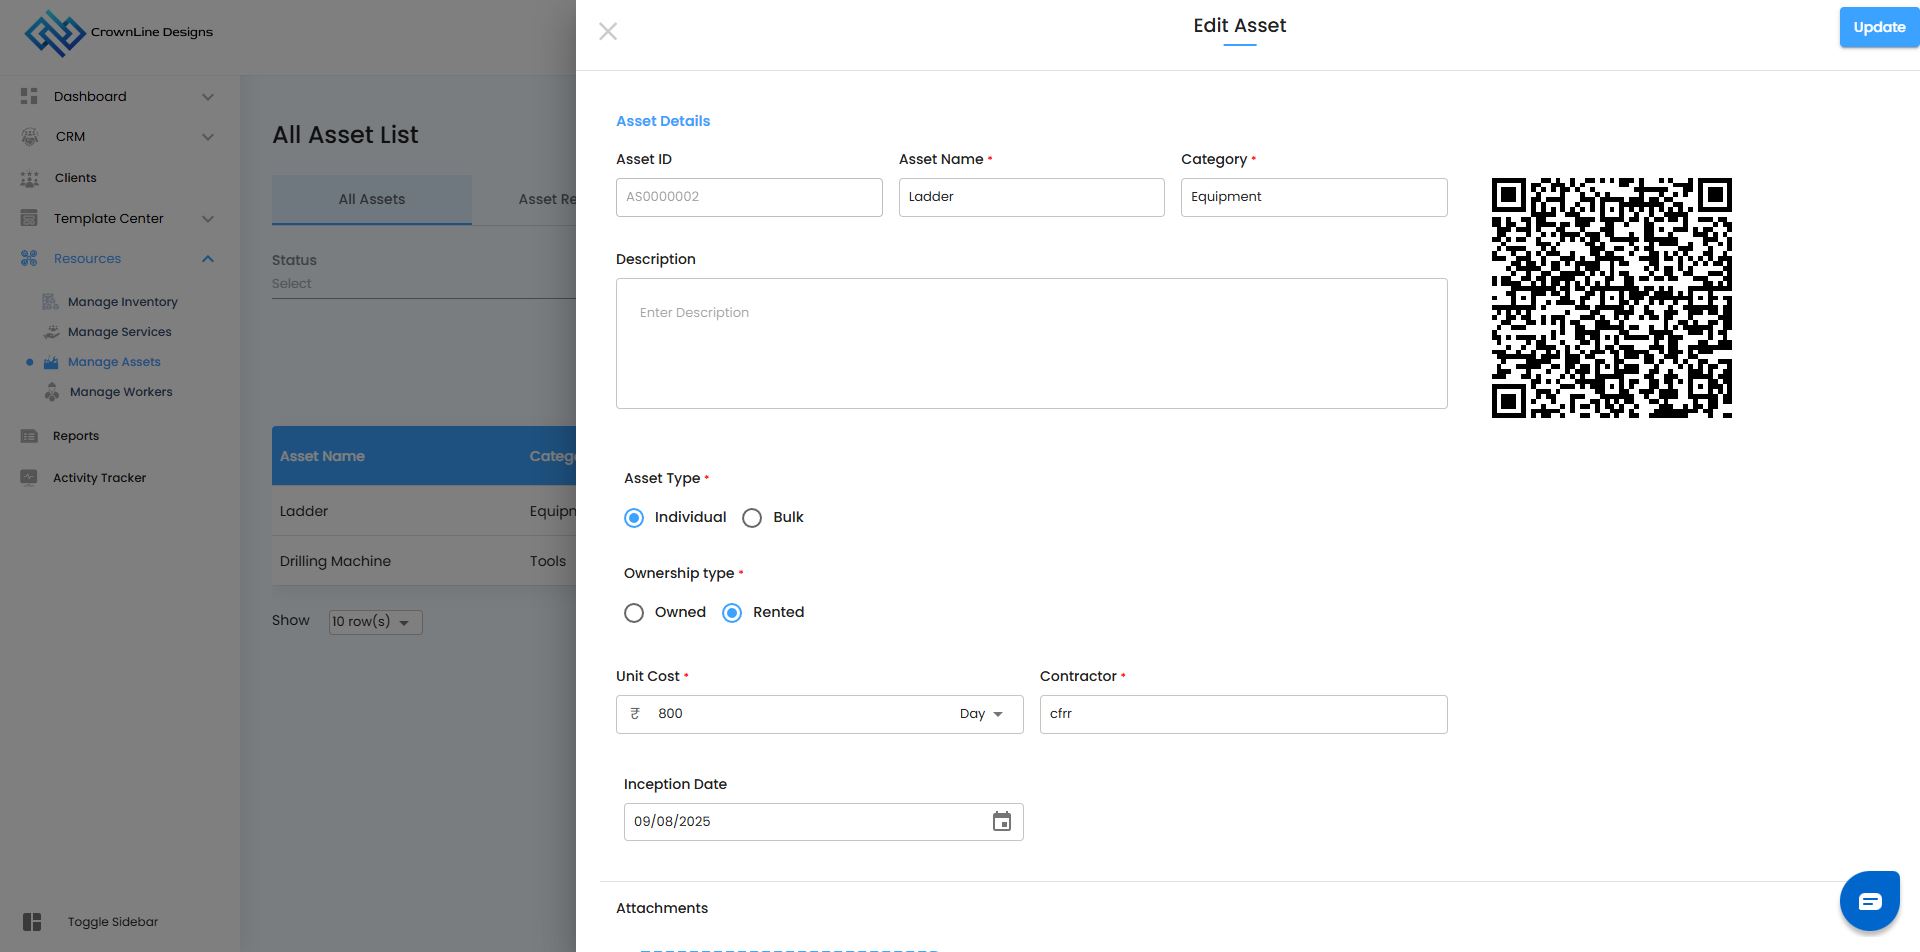The width and height of the screenshot is (1920, 952).
Task: Click the Unit Cost amount field showing 800
Action: 800,714
